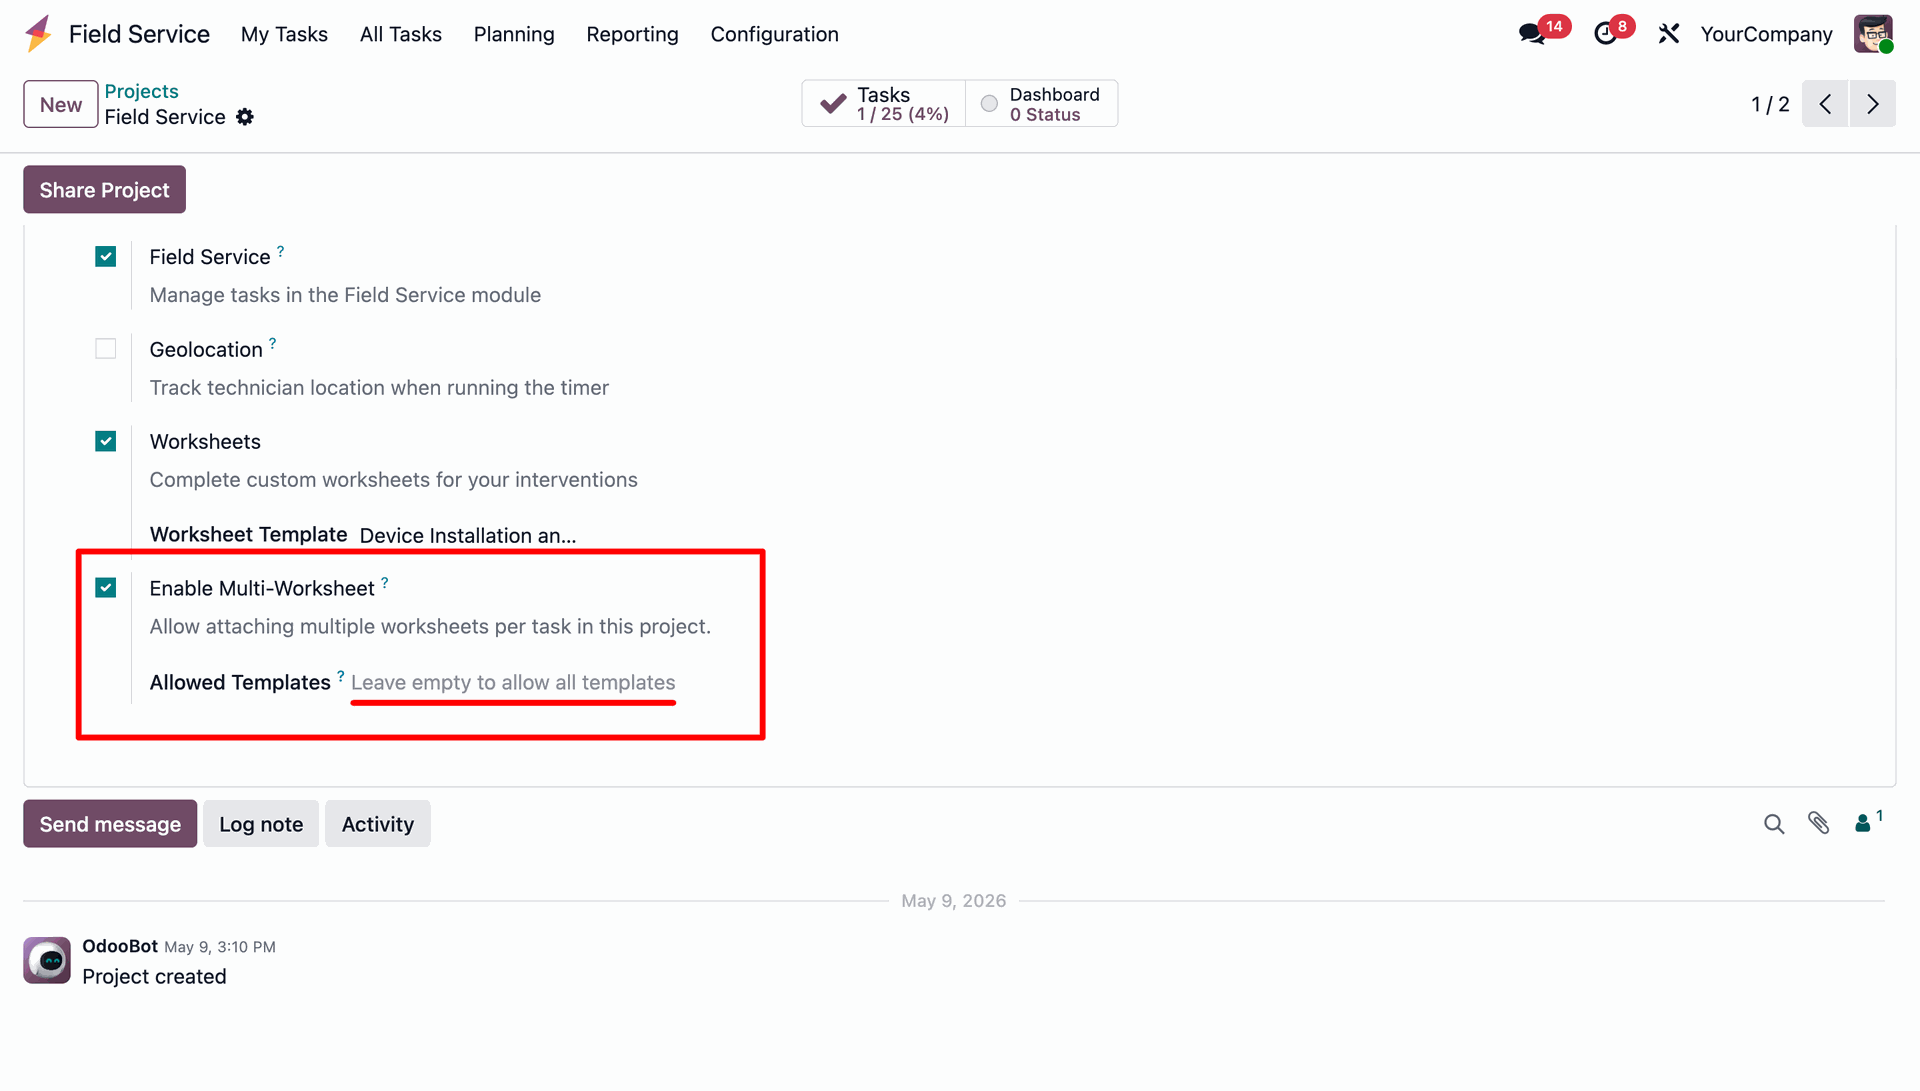Image resolution: width=1920 pixels, height=1091 pixels.
Task: Schedule an Activity button
Action: coord(378,824)
